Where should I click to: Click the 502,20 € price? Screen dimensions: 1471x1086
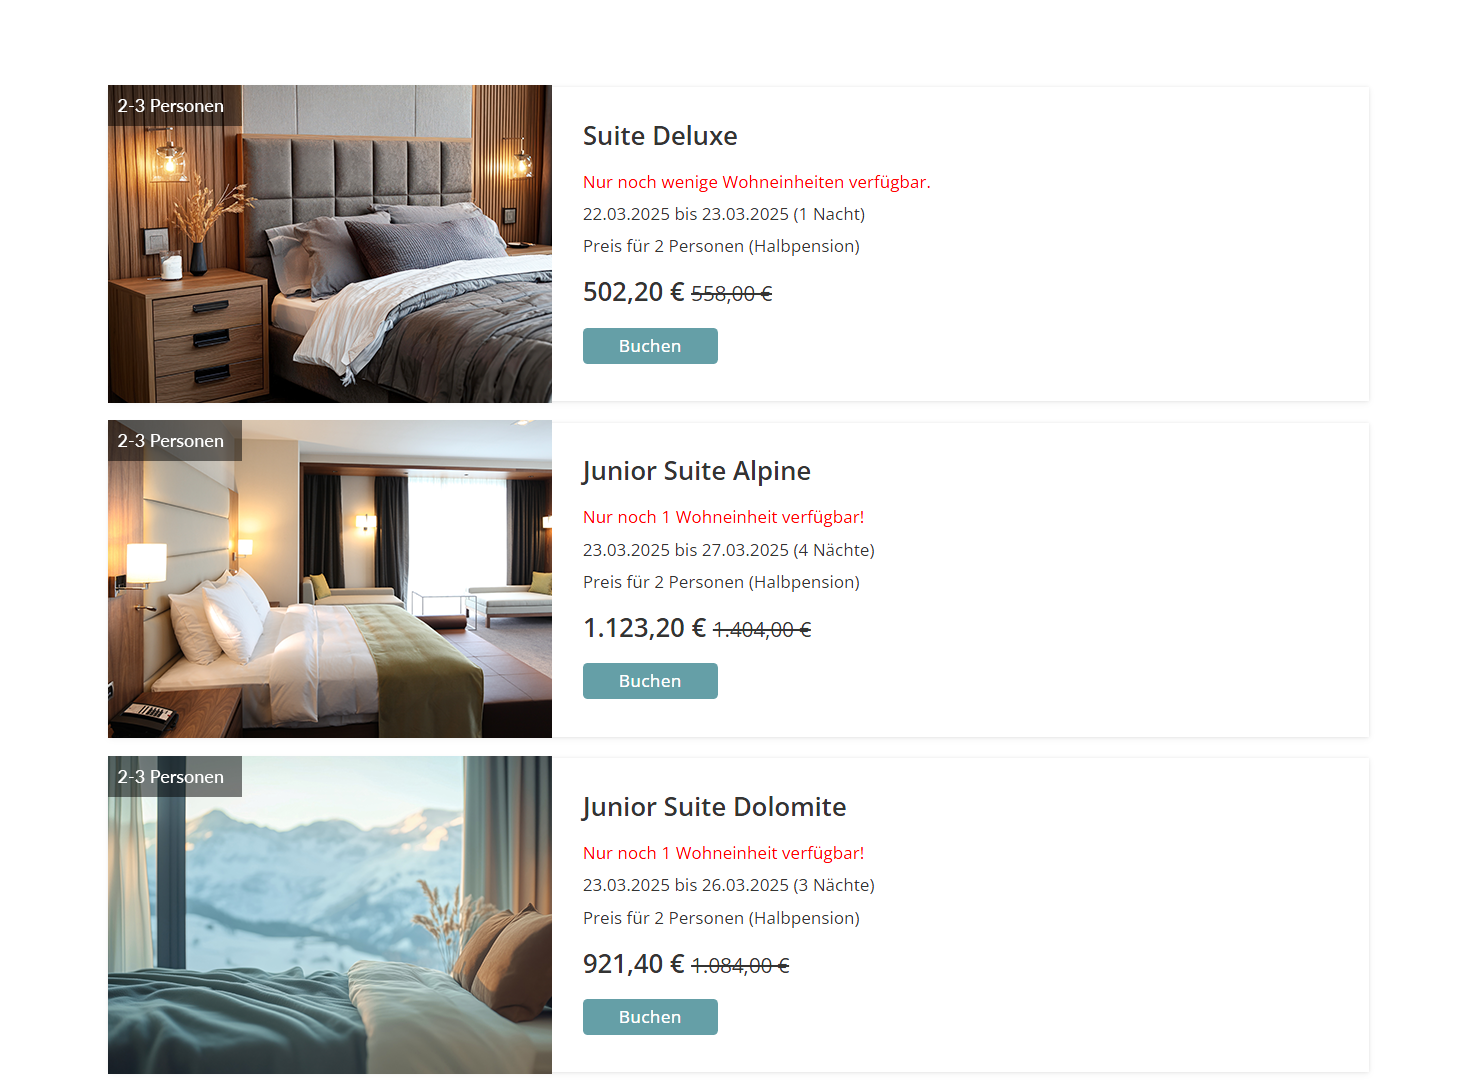[634, 292]
